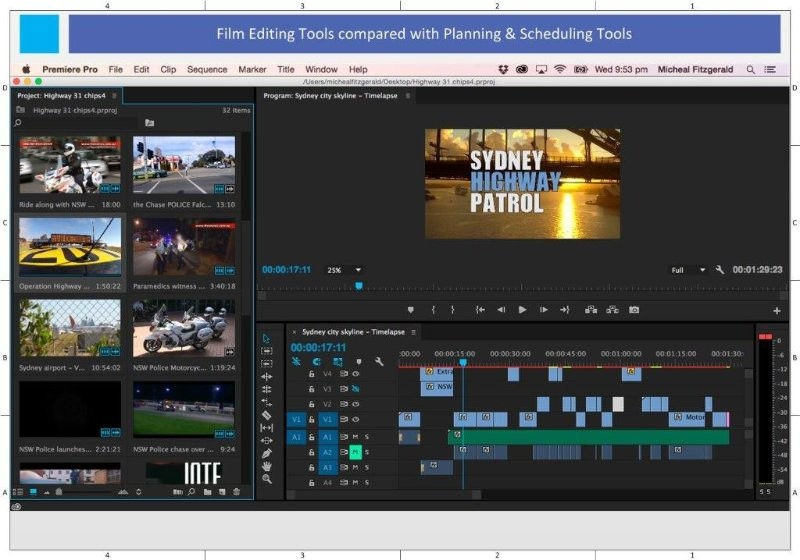Select the Rate Stretch tool
The image size is (800, 560).
coord(266,402)
